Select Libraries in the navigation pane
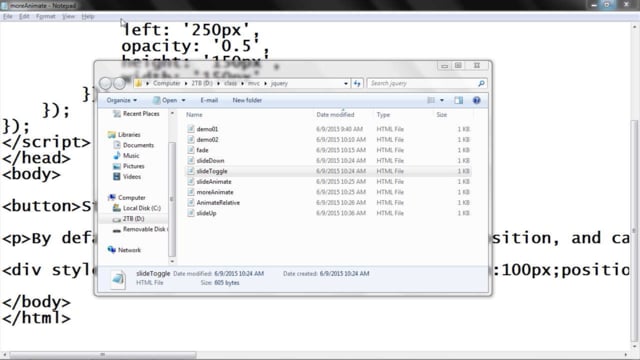The height and width of the screenshot is (360, 640). [124, 135]
